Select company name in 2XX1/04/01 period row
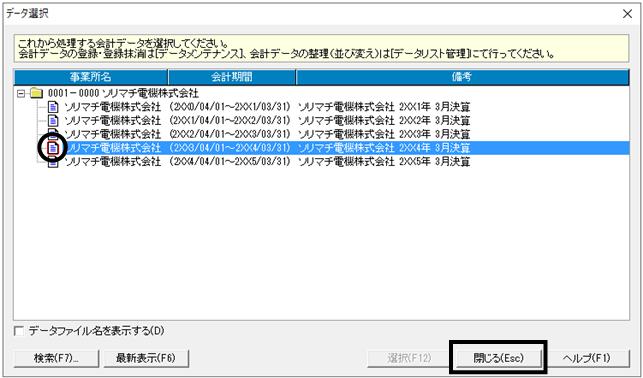 [x=113, y=121]
